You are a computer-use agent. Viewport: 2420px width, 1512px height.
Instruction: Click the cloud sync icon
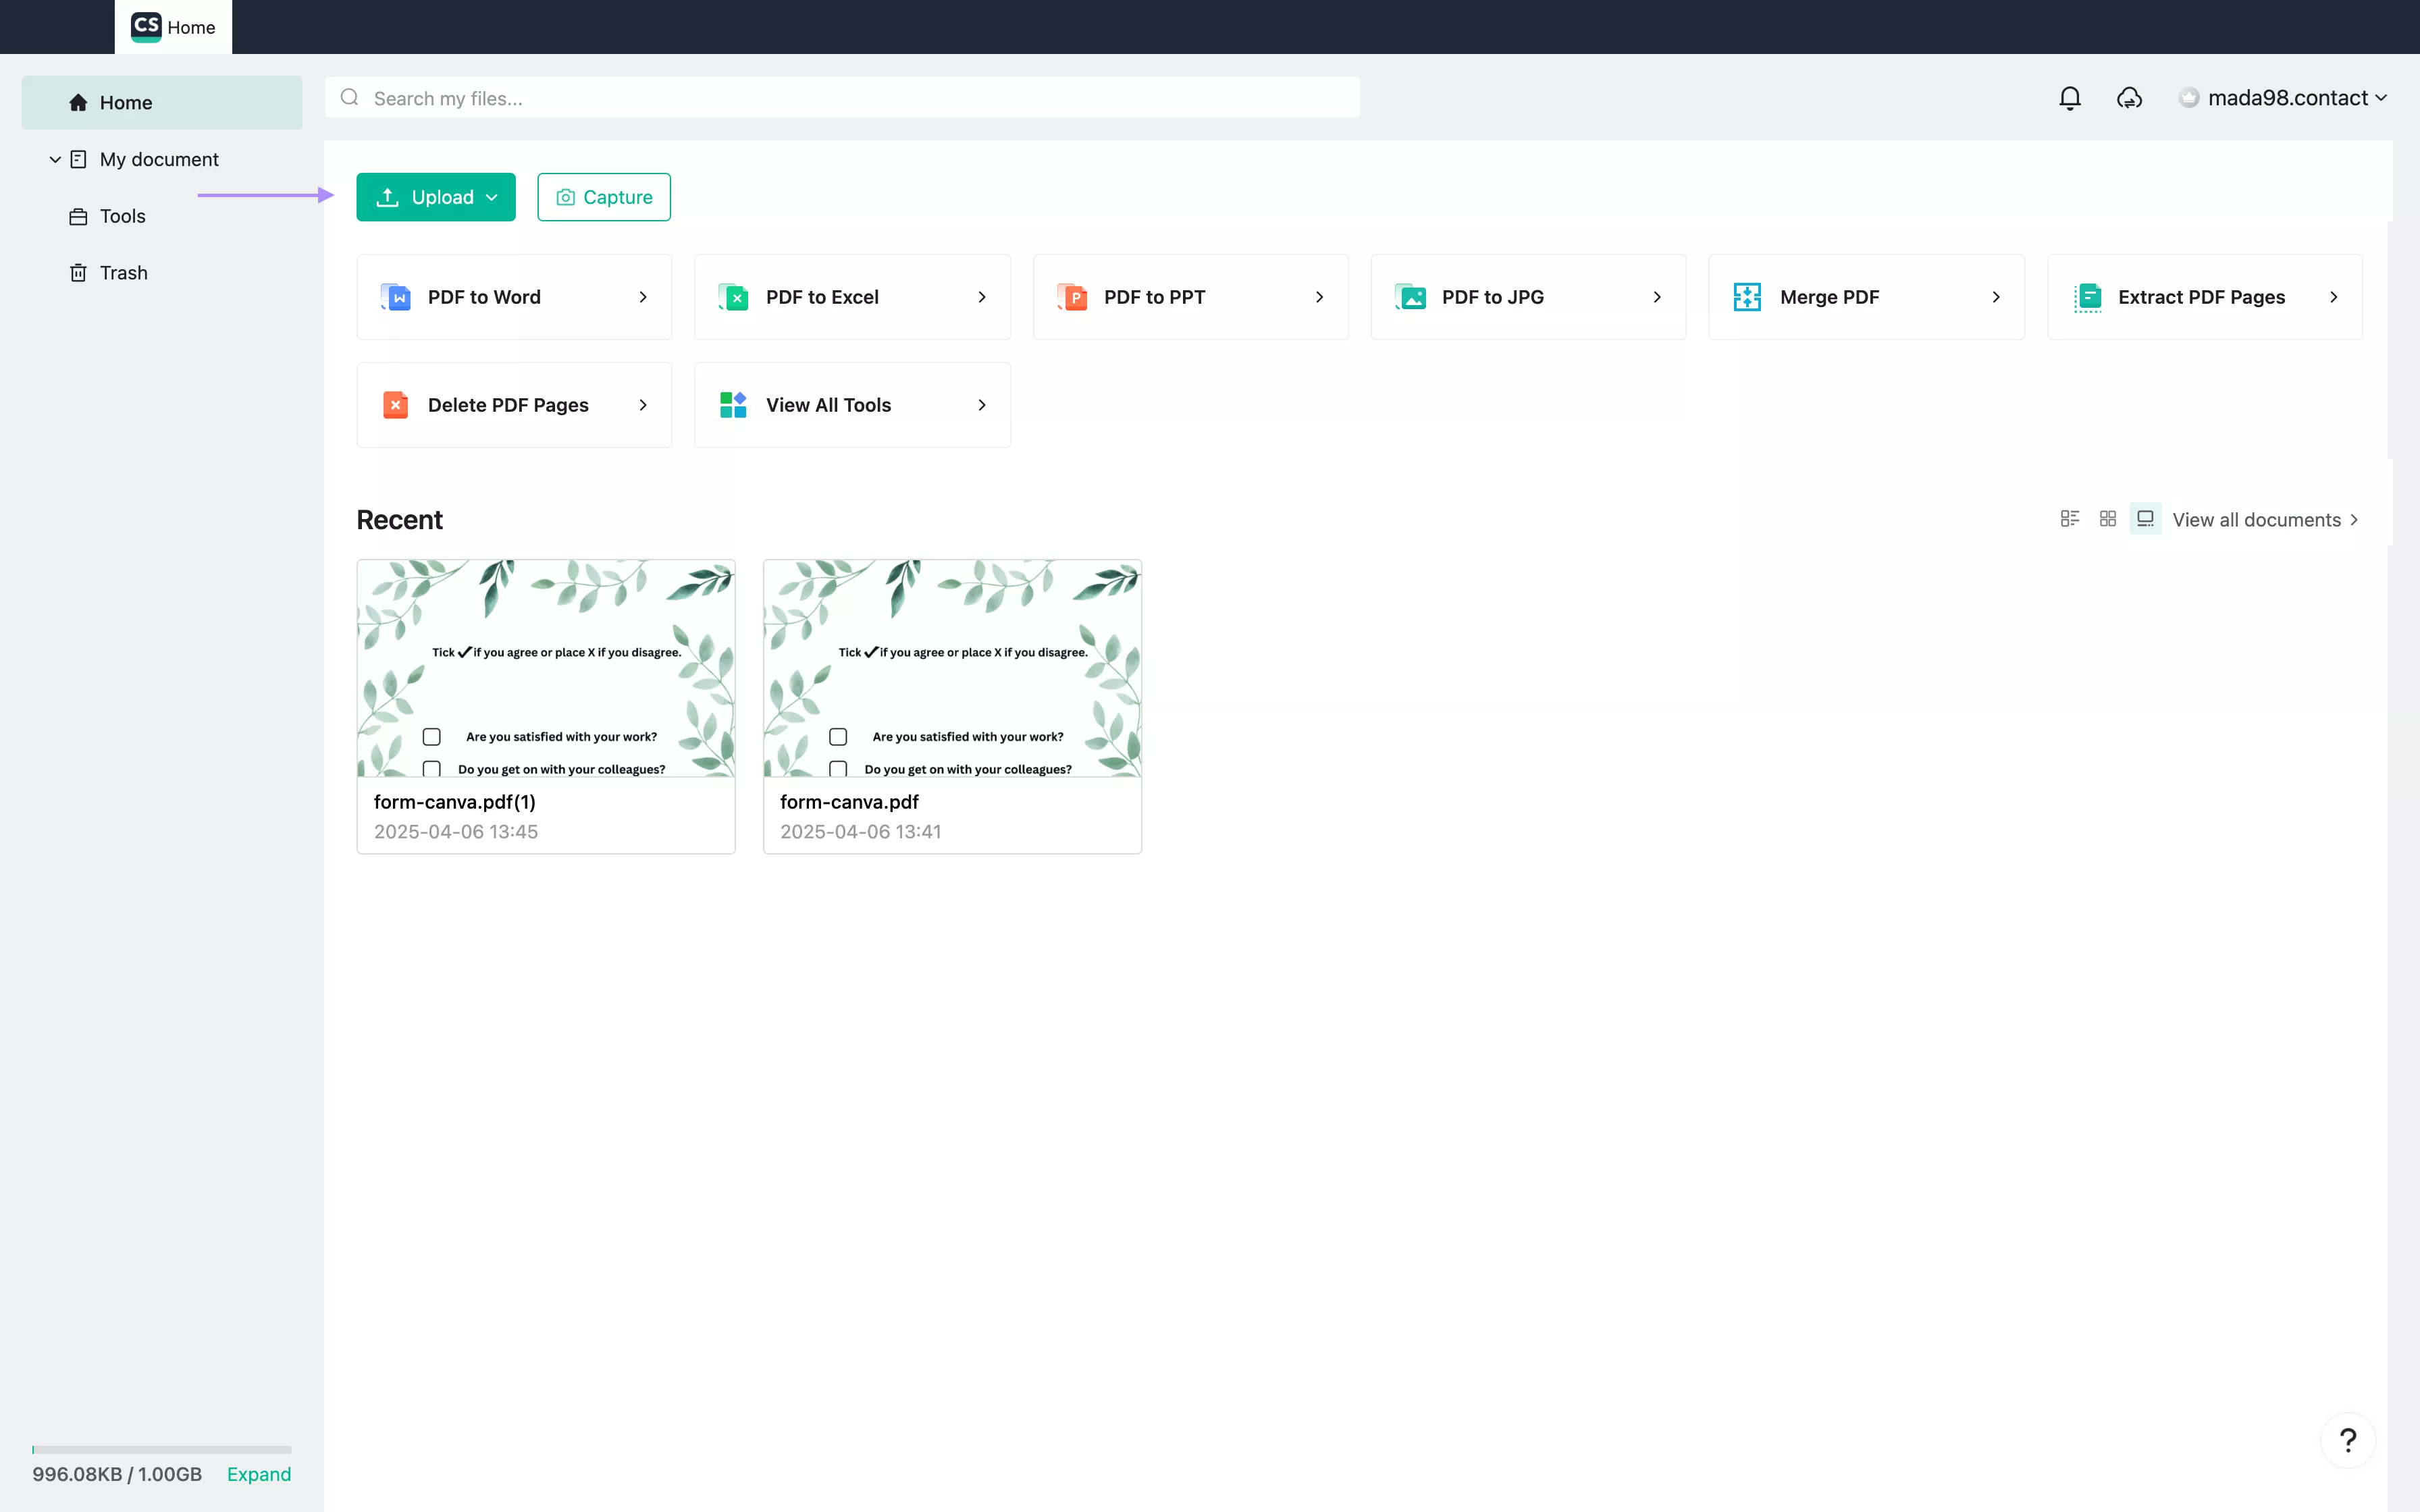tap(2129, 98)
